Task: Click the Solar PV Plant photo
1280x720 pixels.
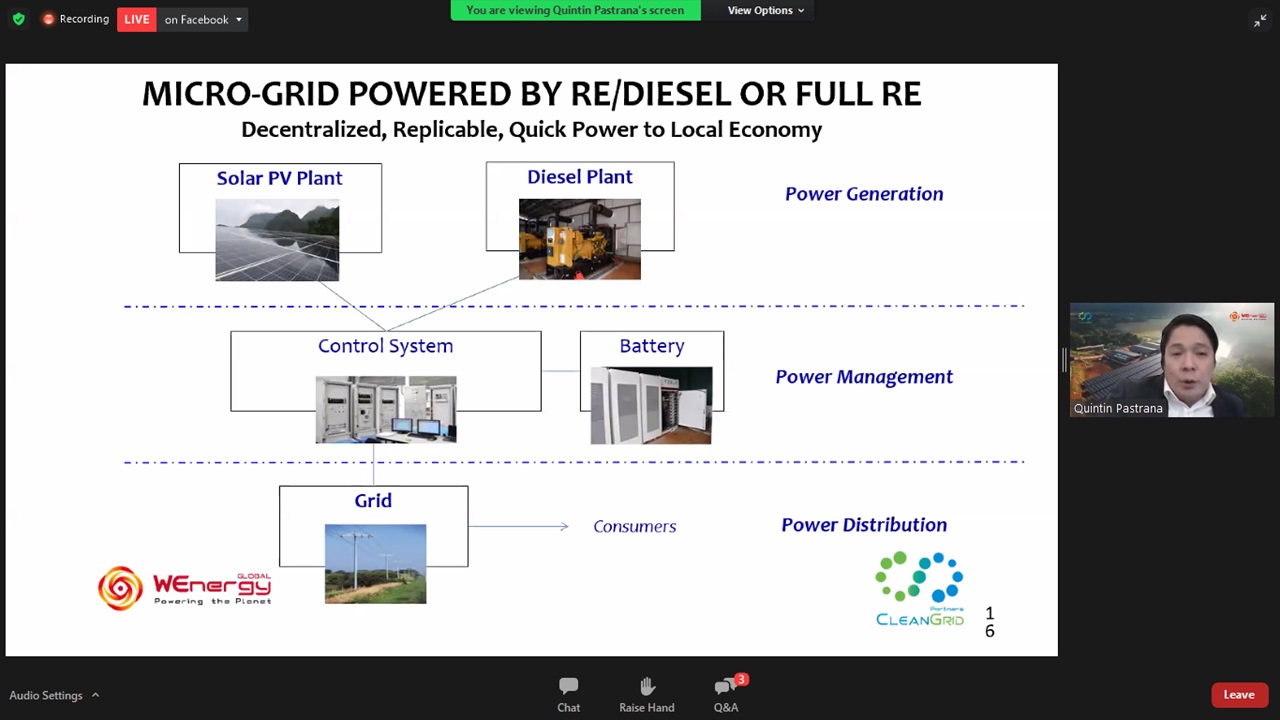Action: 277,240
